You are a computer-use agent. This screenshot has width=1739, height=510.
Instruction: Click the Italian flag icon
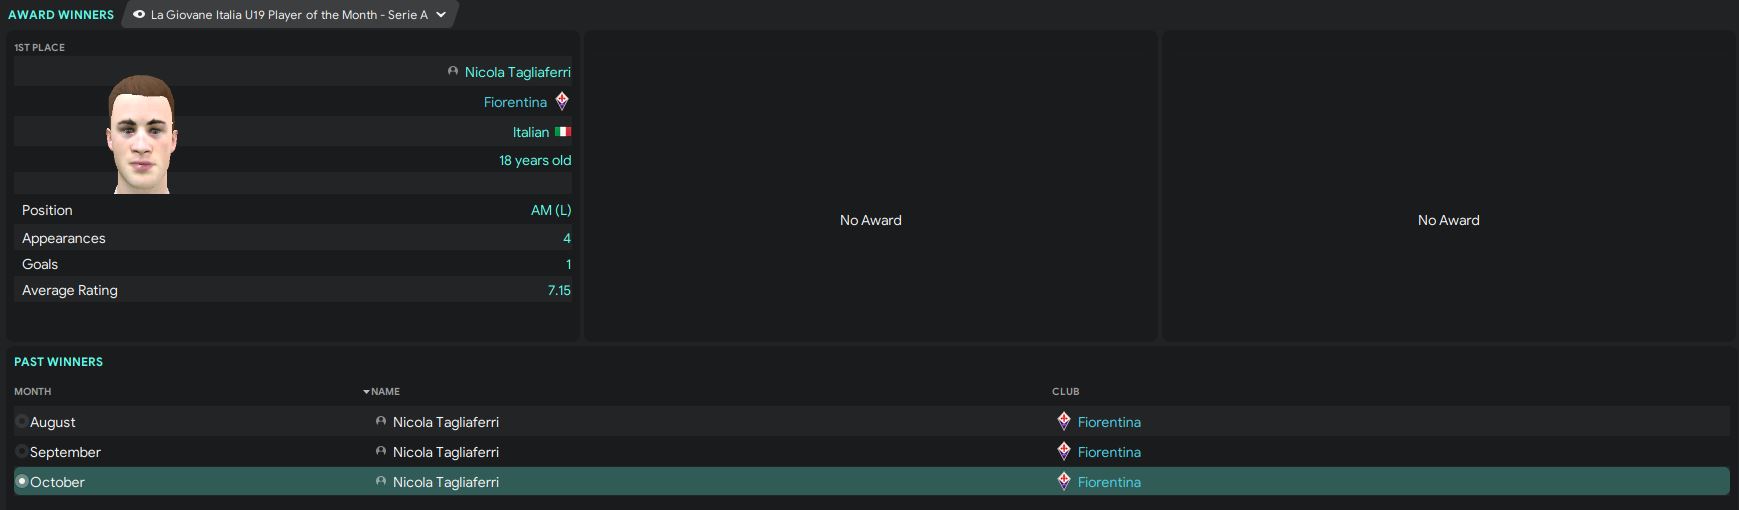563,132
